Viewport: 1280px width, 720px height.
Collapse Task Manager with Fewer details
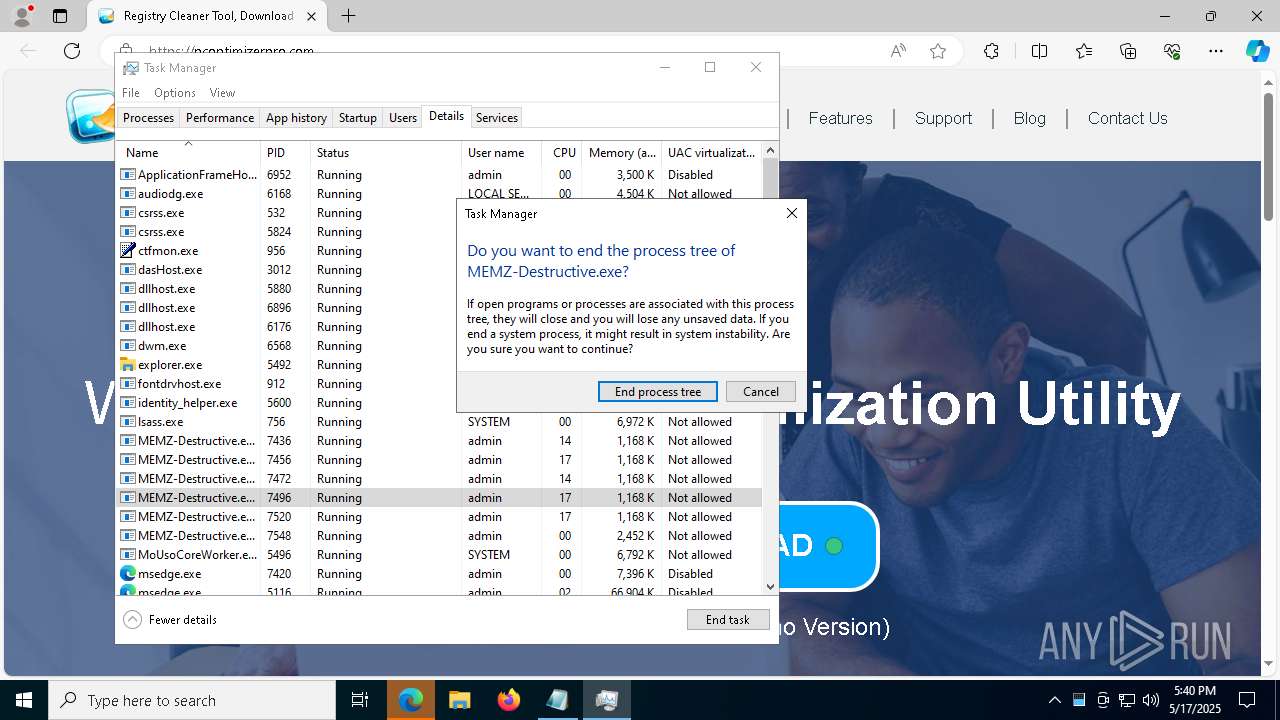tap(170, 620)
